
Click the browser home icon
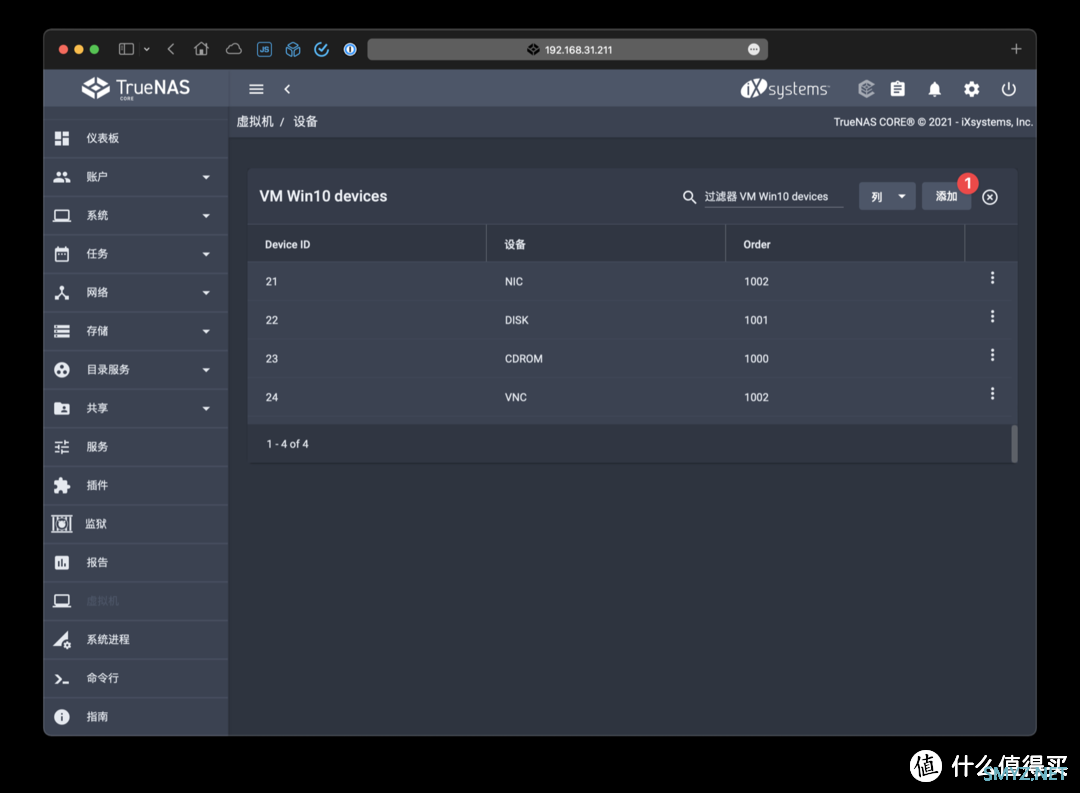(x=201, y=50)
